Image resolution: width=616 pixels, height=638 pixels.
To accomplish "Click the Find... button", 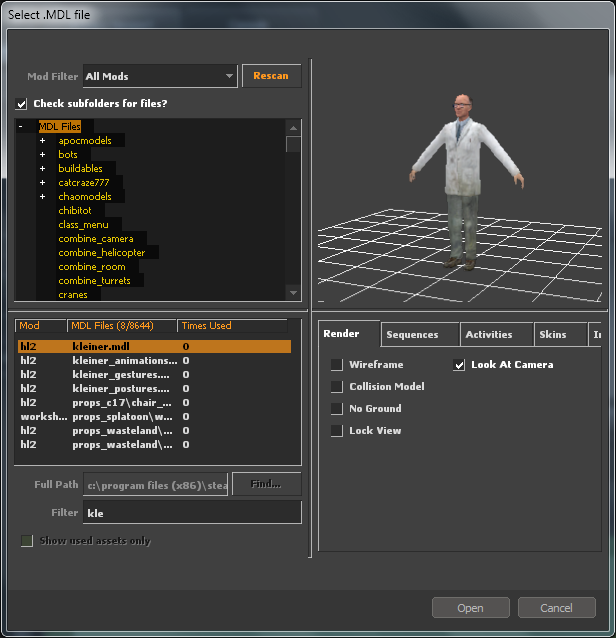I will (x=266, y=484).
